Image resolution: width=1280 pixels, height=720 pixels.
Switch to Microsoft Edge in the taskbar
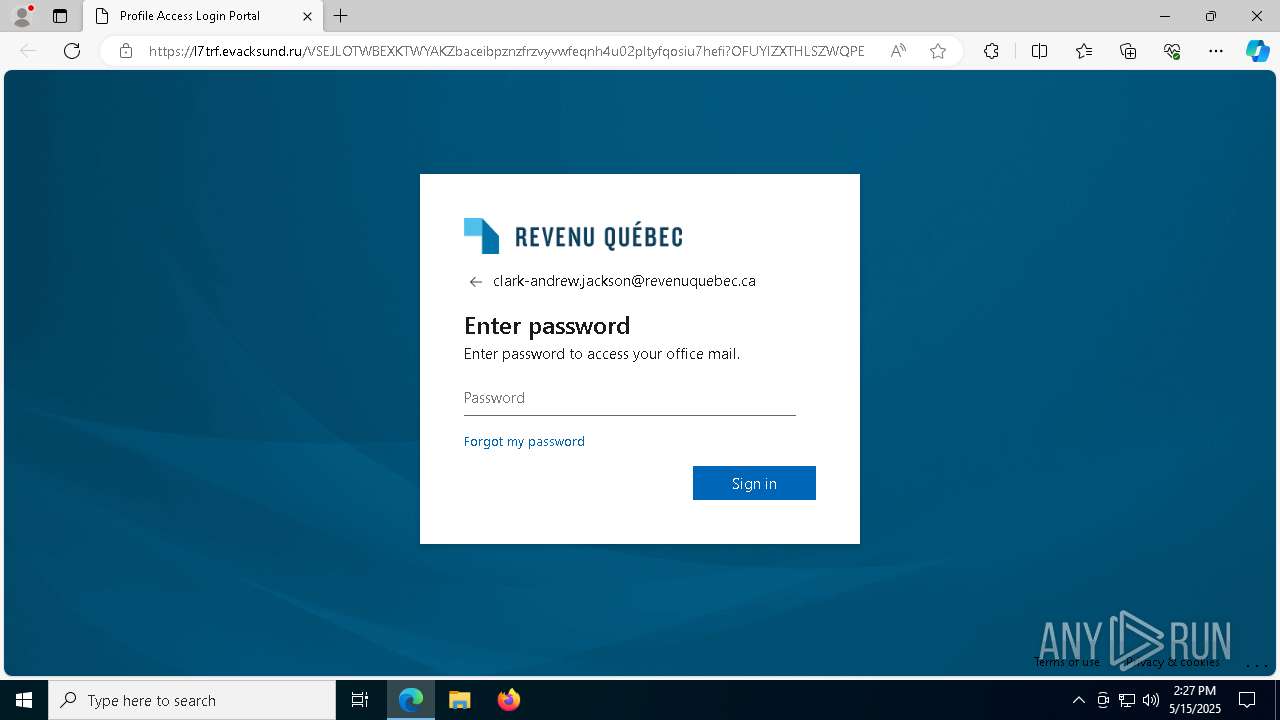tap(411, 700)
